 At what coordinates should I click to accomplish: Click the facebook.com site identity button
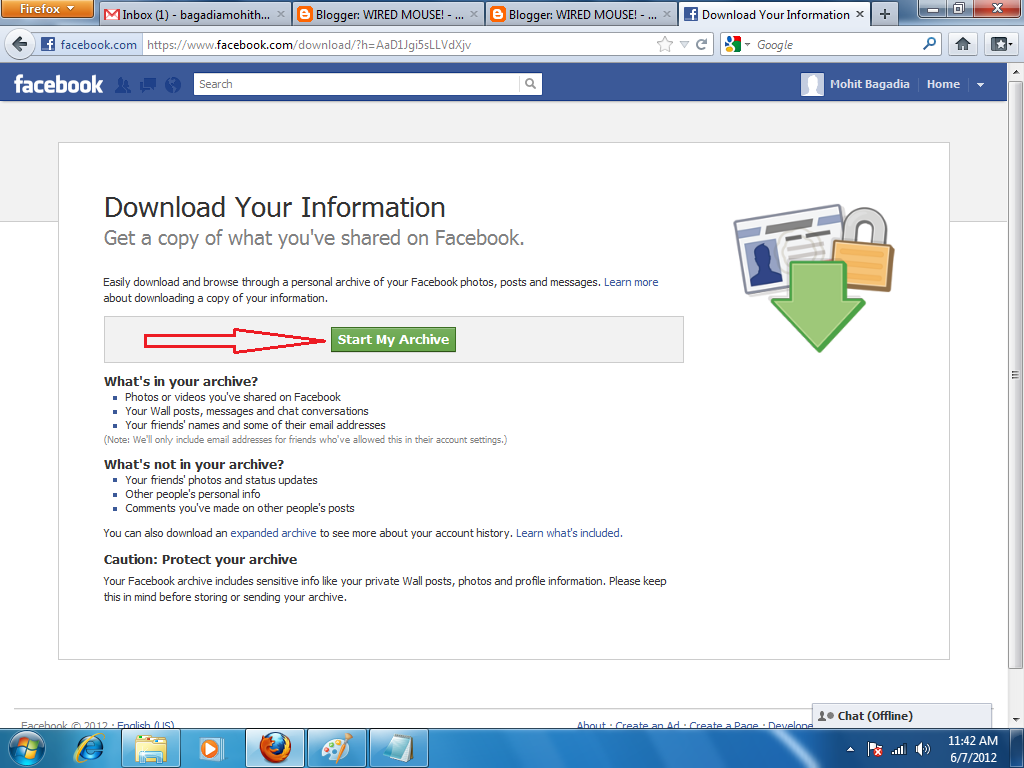click(x=89, y=44)
